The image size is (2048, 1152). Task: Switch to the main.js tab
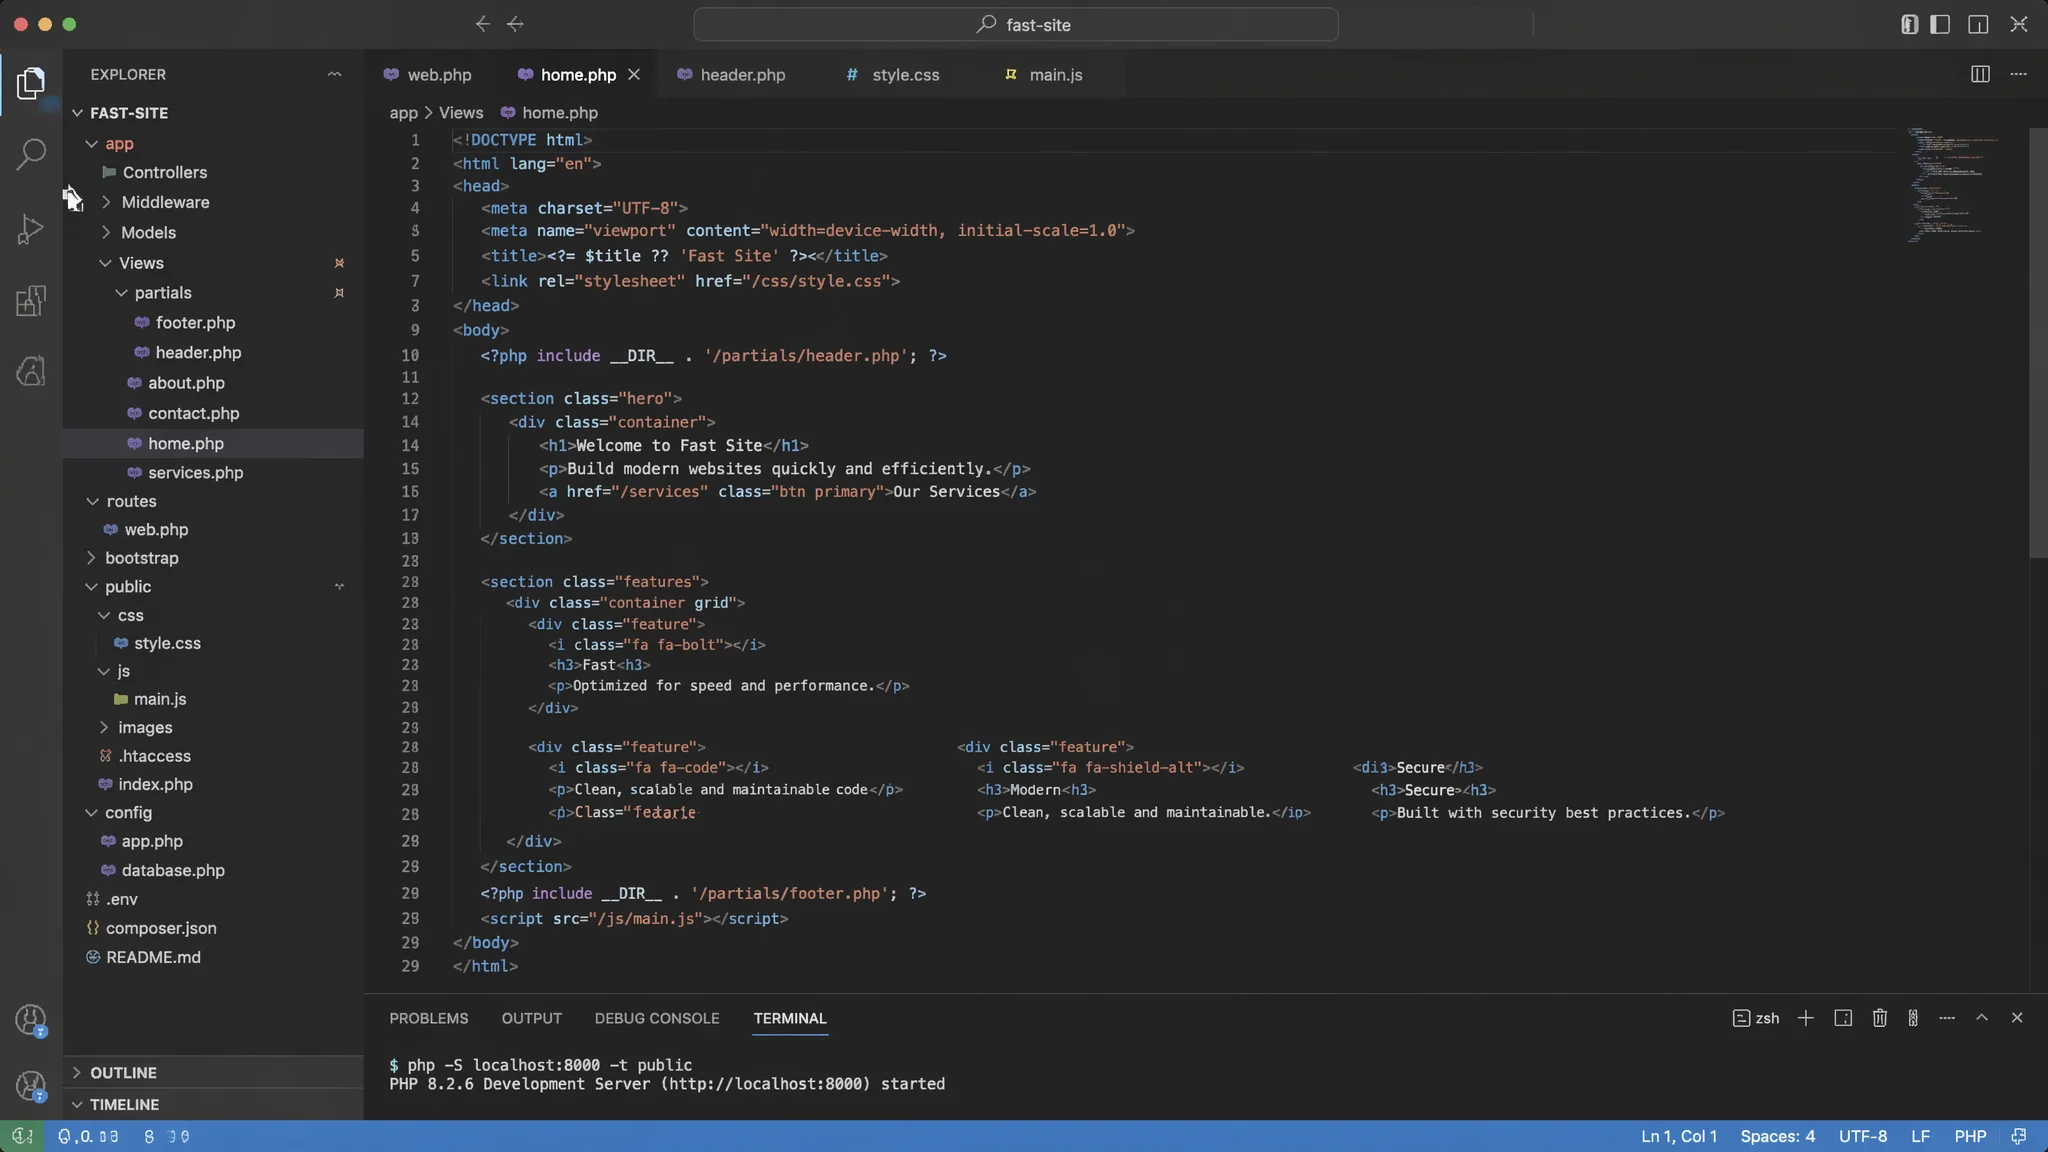(1043, 75)
